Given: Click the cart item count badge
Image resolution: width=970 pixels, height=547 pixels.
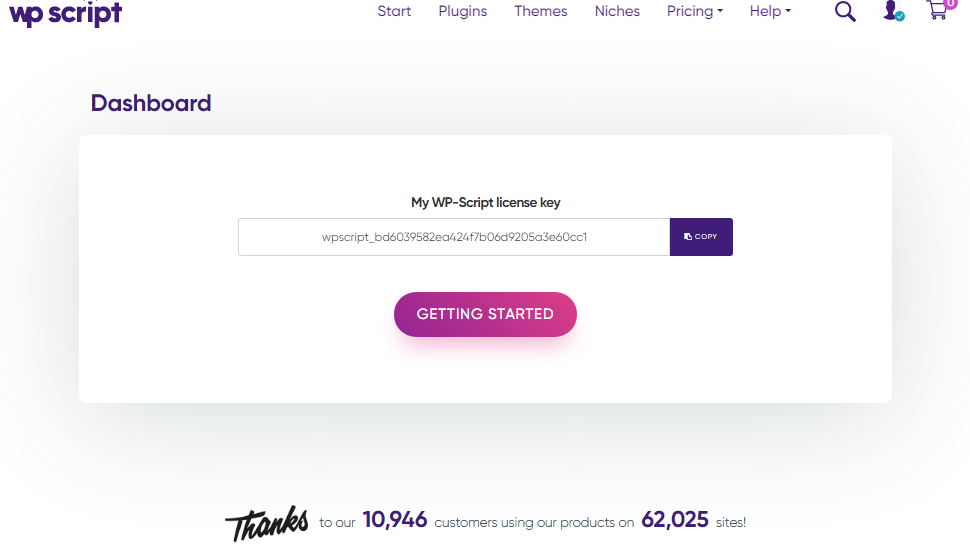Looking at the screenshot, I should 949,4.
